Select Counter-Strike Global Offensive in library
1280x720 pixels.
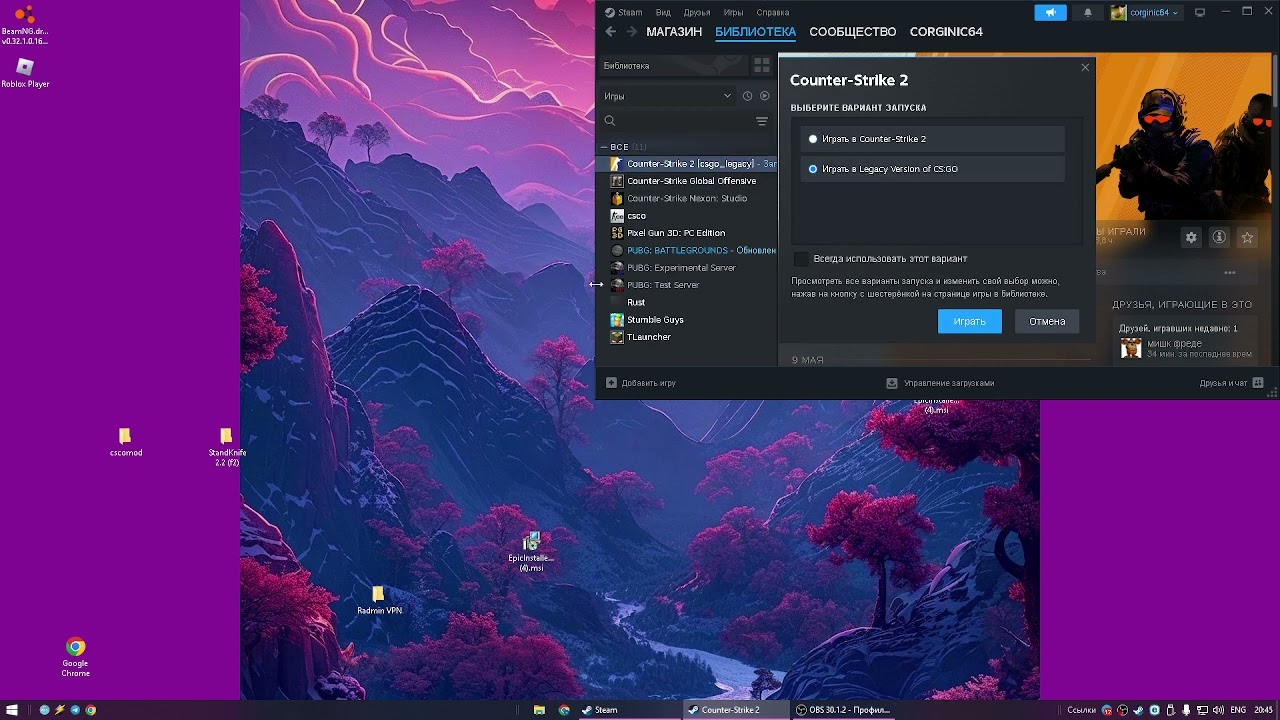tap(688, 181)
